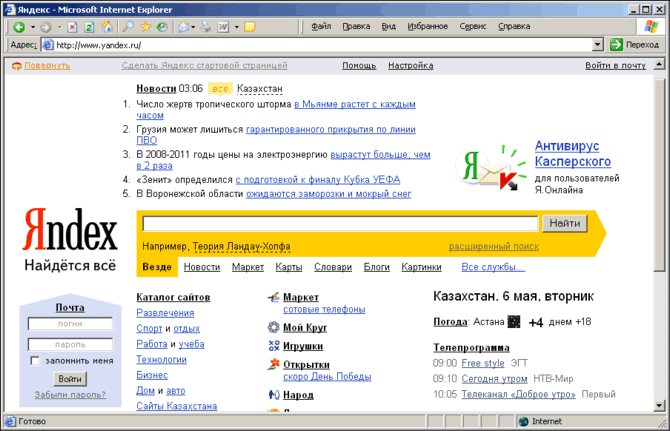This screenshot has width=670, height=431.
Task: Click the все news filter label
Action: coord(220,89)
